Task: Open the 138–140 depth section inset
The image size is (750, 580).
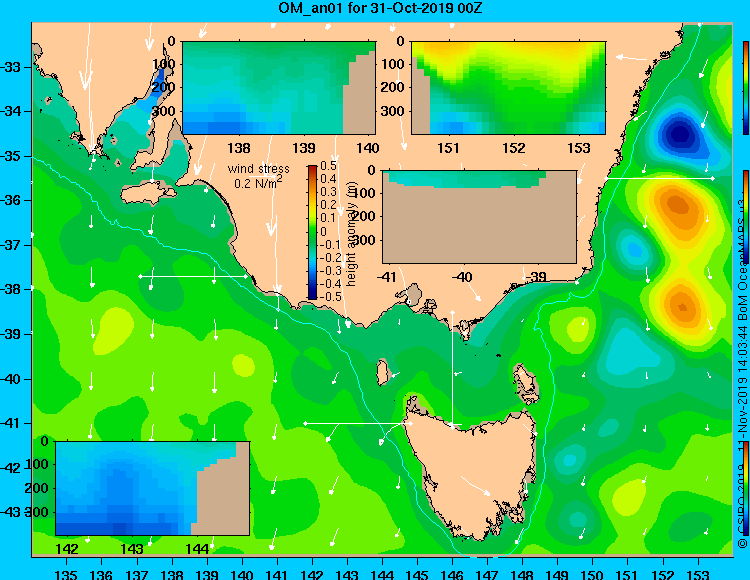Action: point(279,88)
